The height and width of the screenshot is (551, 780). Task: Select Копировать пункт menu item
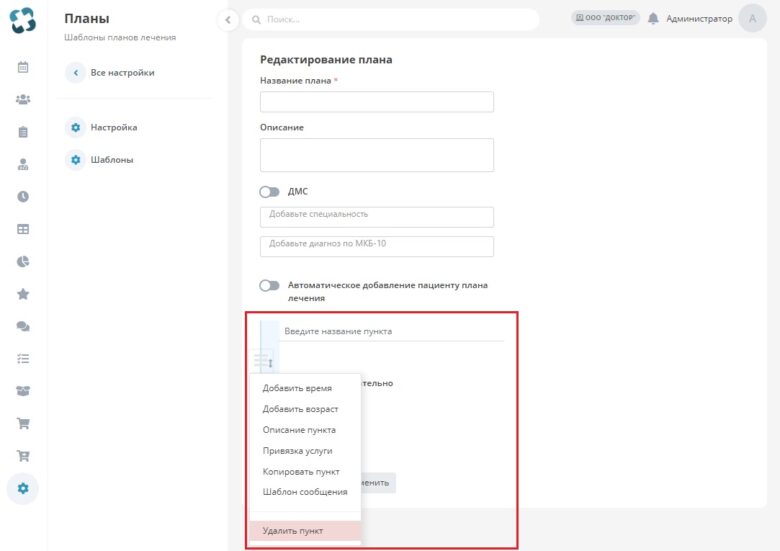pyautogui.click(x=305, y=471)
